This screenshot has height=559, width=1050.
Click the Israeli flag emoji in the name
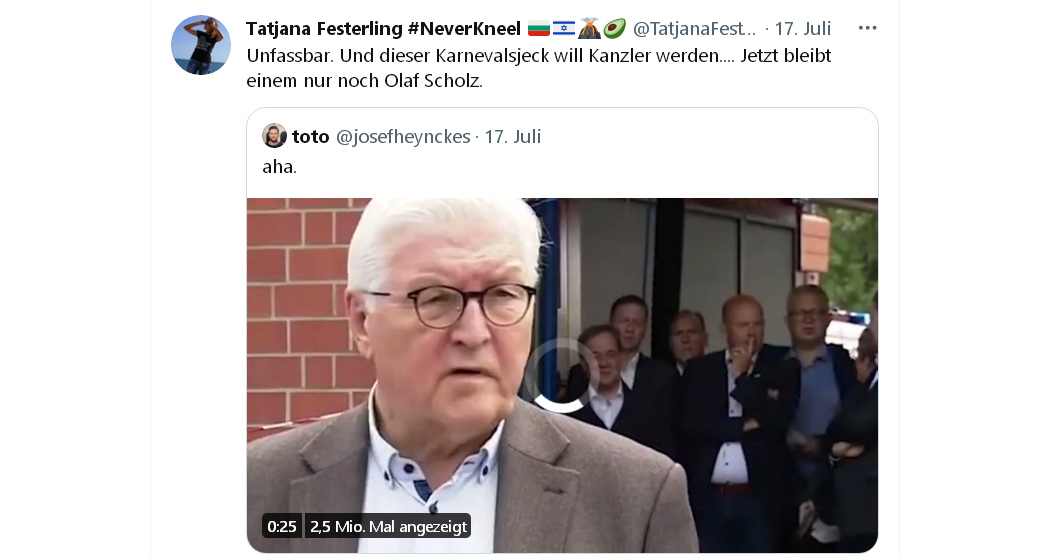pyautogui.click(x=564, y=28)
